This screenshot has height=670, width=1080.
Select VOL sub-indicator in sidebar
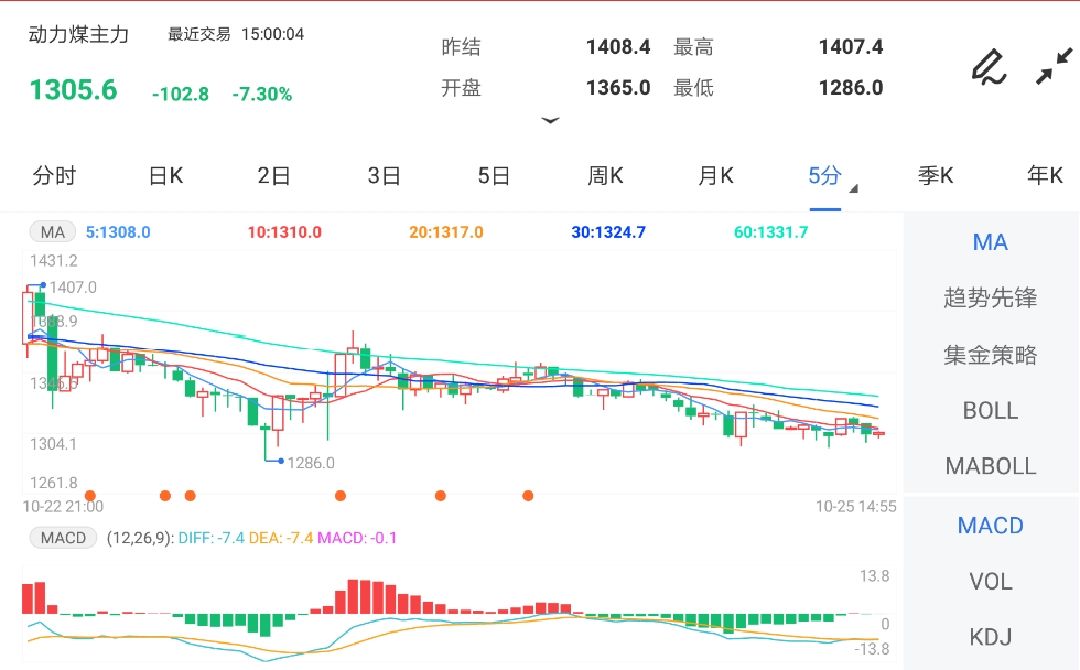click(990, 582)
